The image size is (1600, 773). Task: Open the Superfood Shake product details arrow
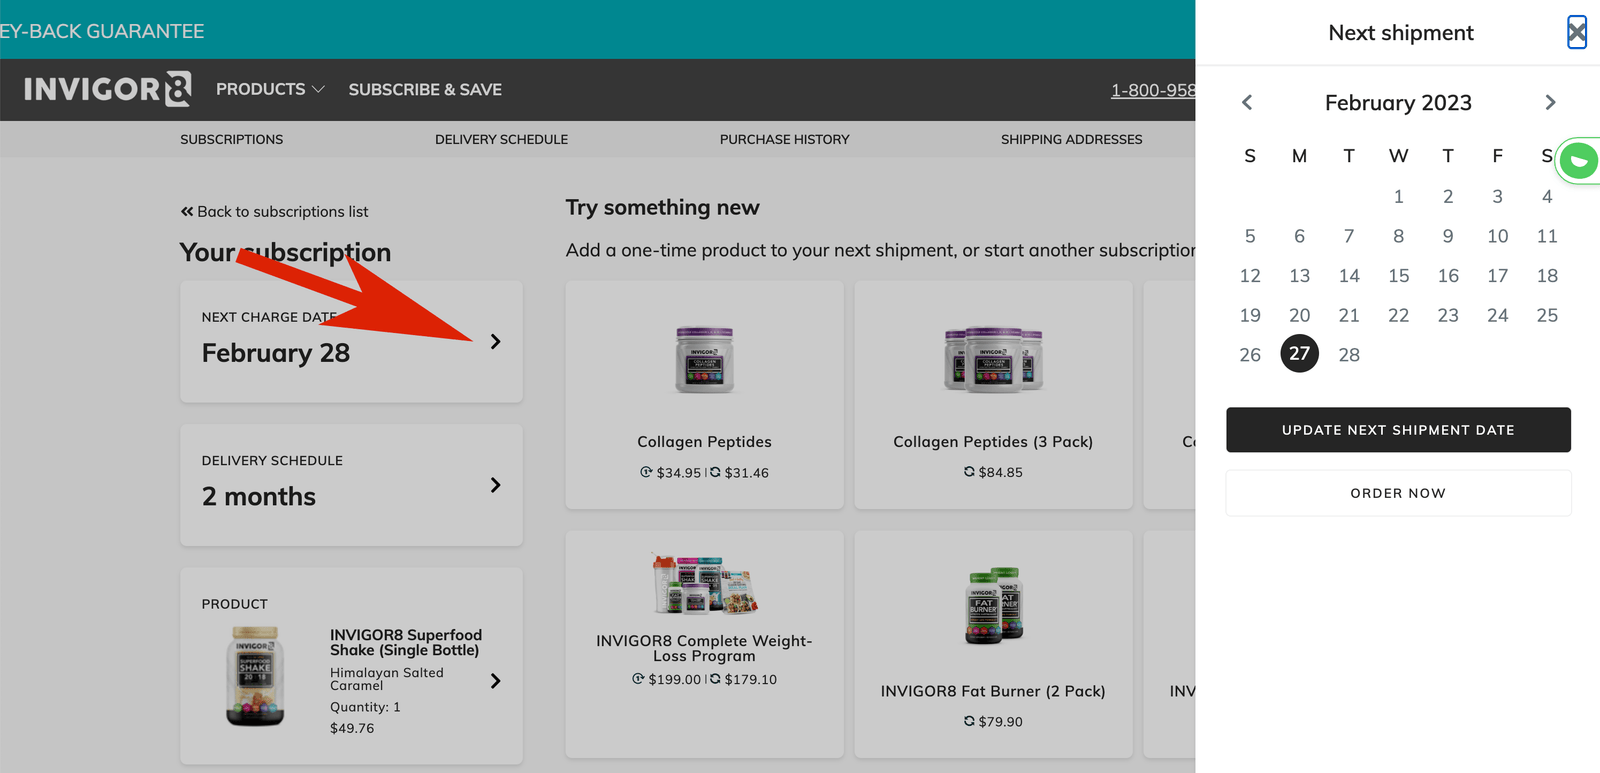coord(495,681)
